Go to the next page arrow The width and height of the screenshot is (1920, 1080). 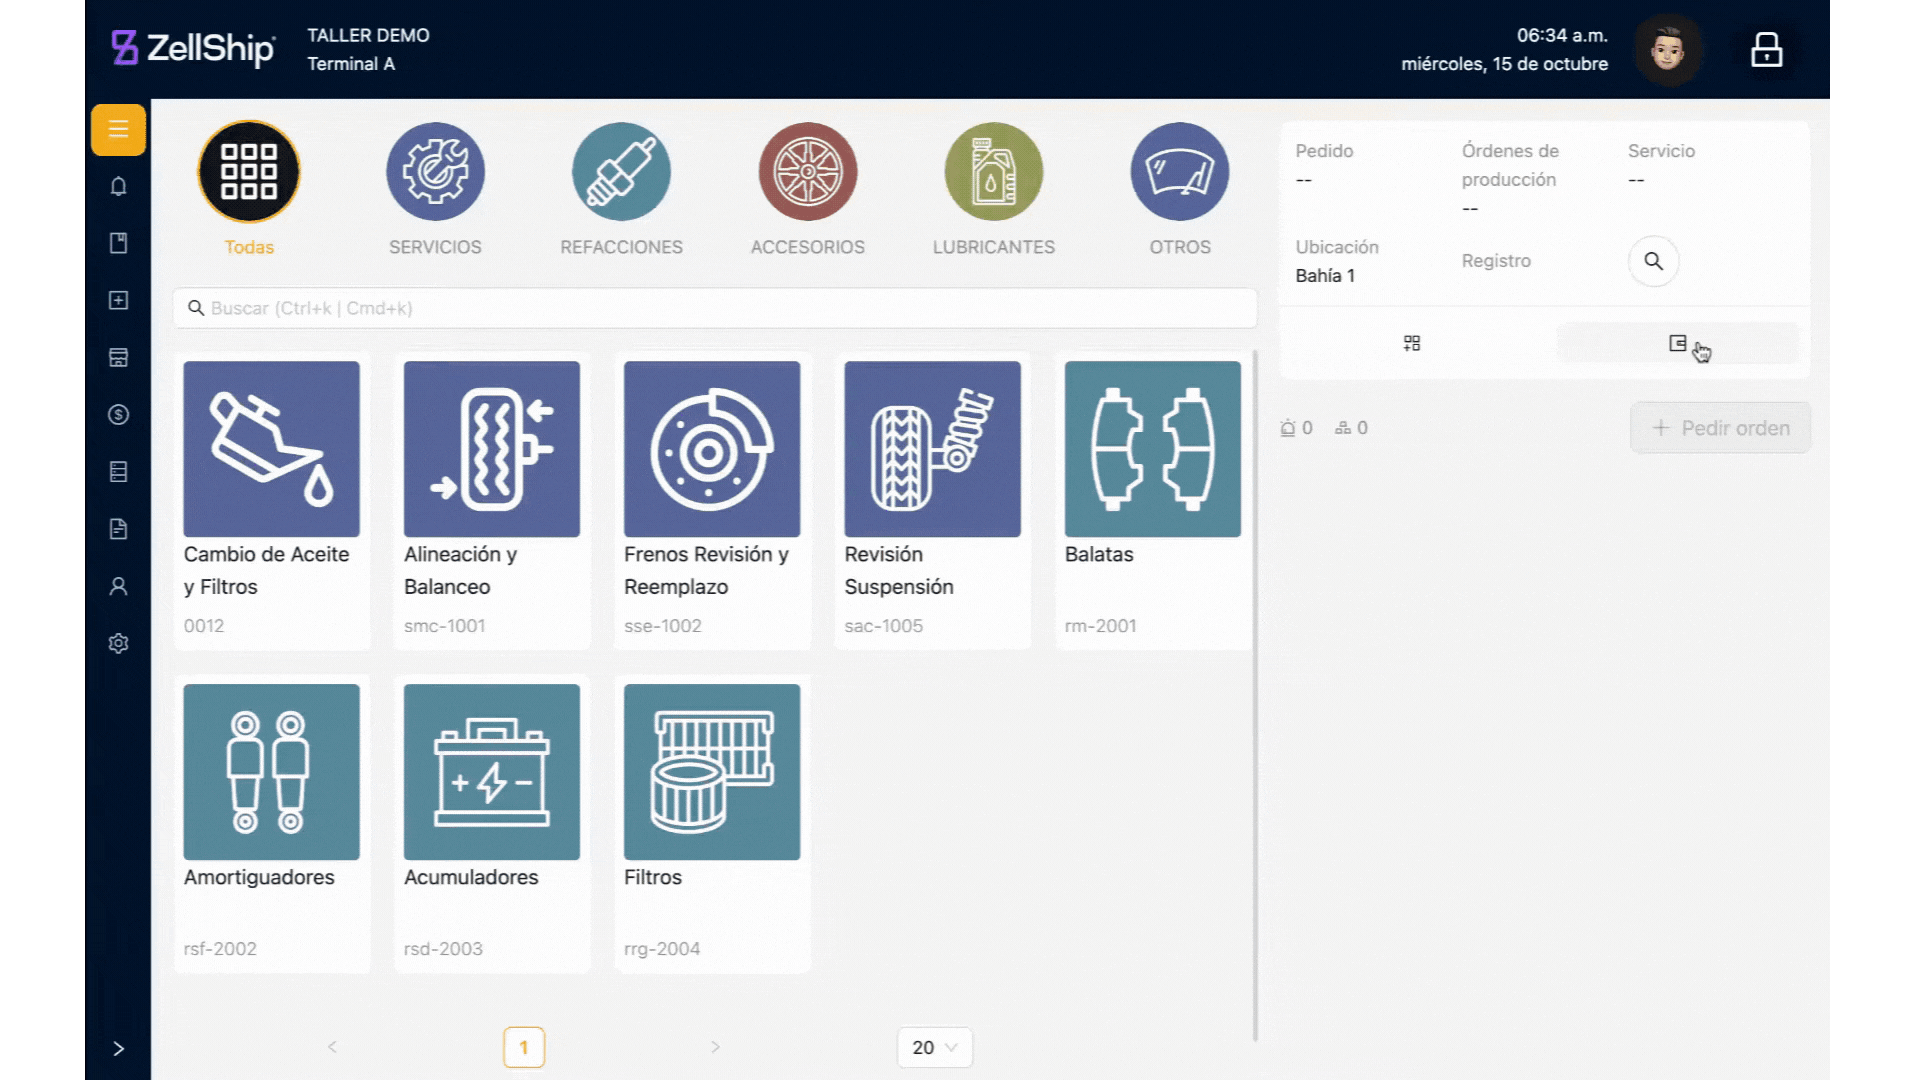(715, 1047)
